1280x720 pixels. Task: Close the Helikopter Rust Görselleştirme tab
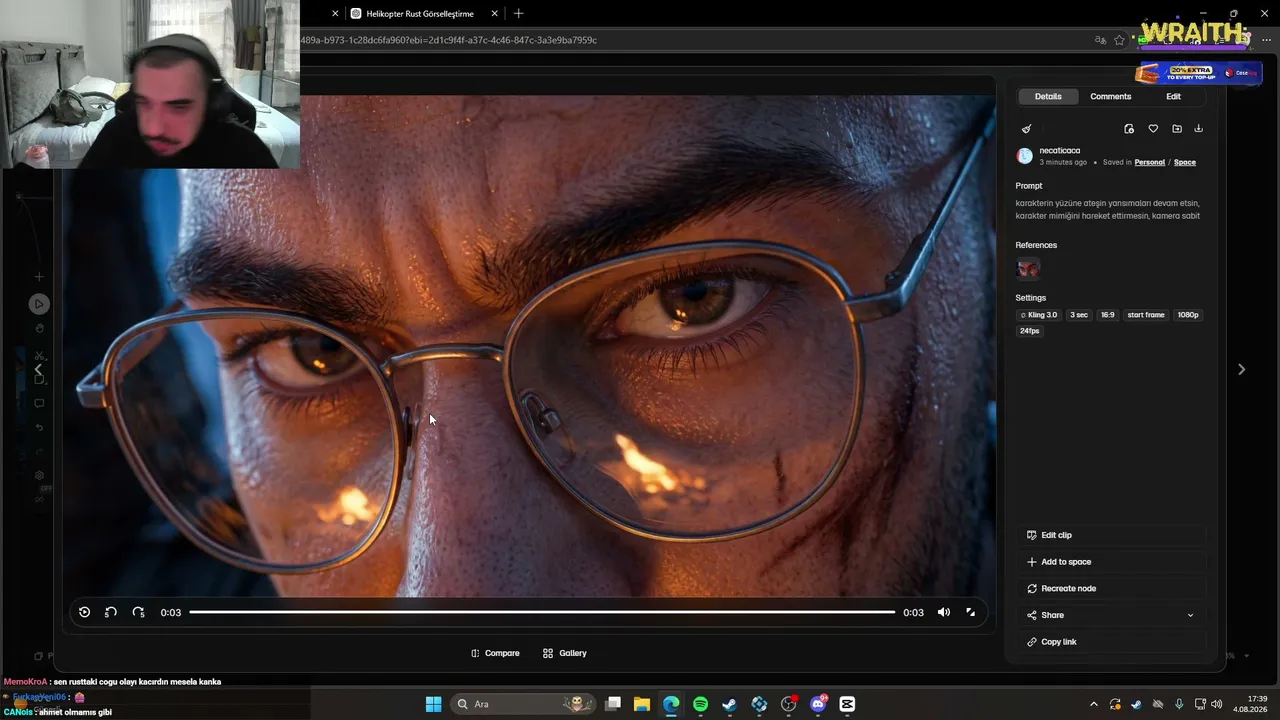point(494,14)
